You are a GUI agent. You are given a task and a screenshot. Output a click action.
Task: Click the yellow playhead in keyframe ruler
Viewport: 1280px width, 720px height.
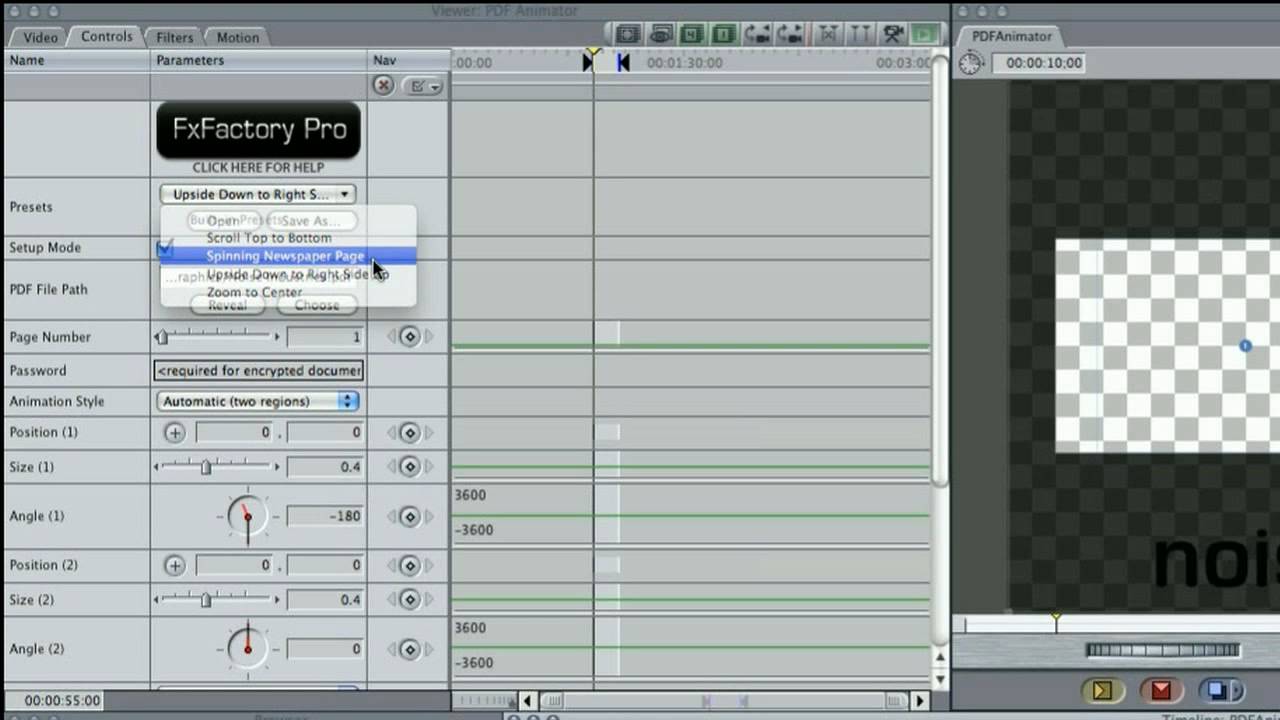pyautogui.click(x=593, y=52)
